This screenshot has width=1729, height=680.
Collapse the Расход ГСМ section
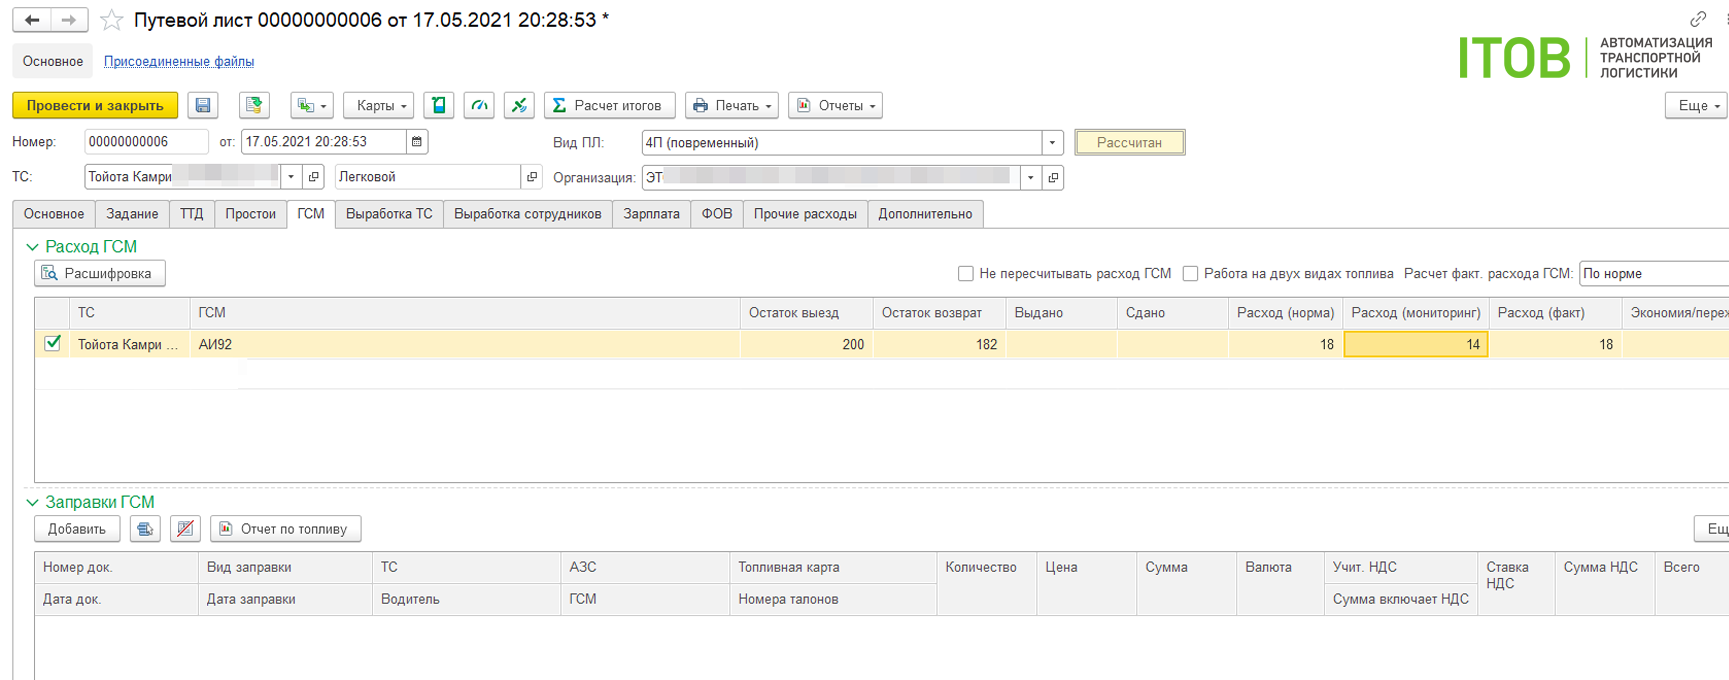click(32, 247)
